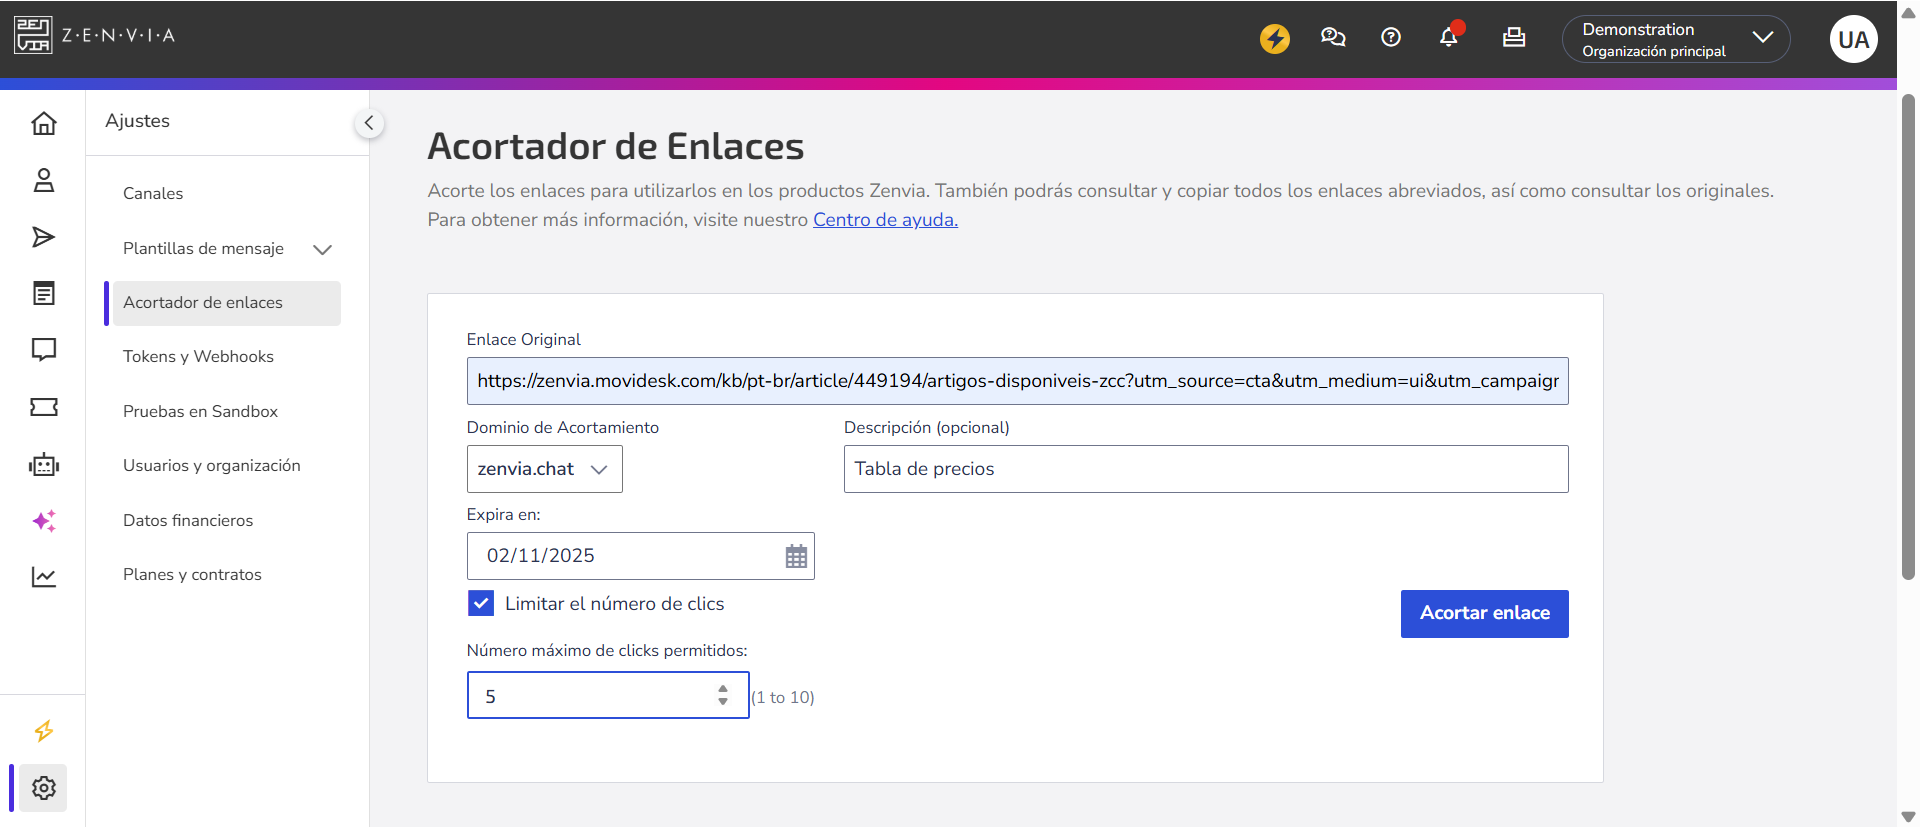Viewport: 1920px width, 827px height.
Task: Open the chat conversations icon in header
Action: (x=1332, y=38)
